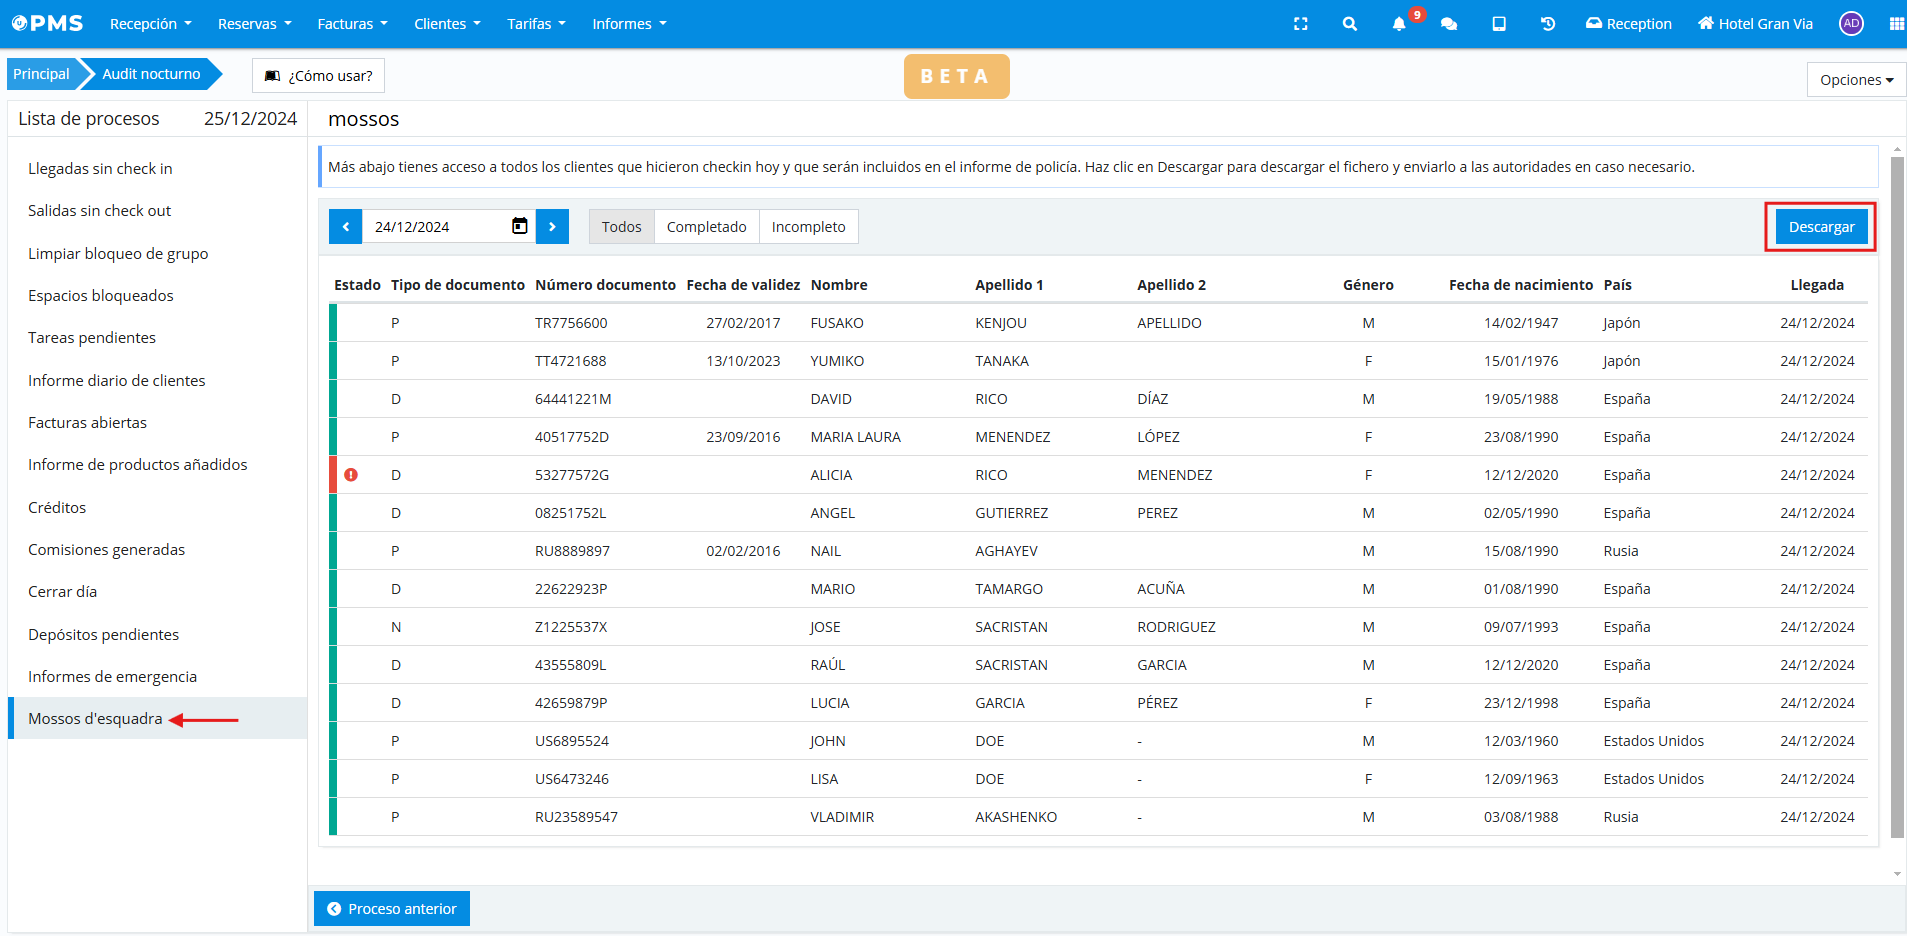Filter list by Incompleto

click(808, 227)
